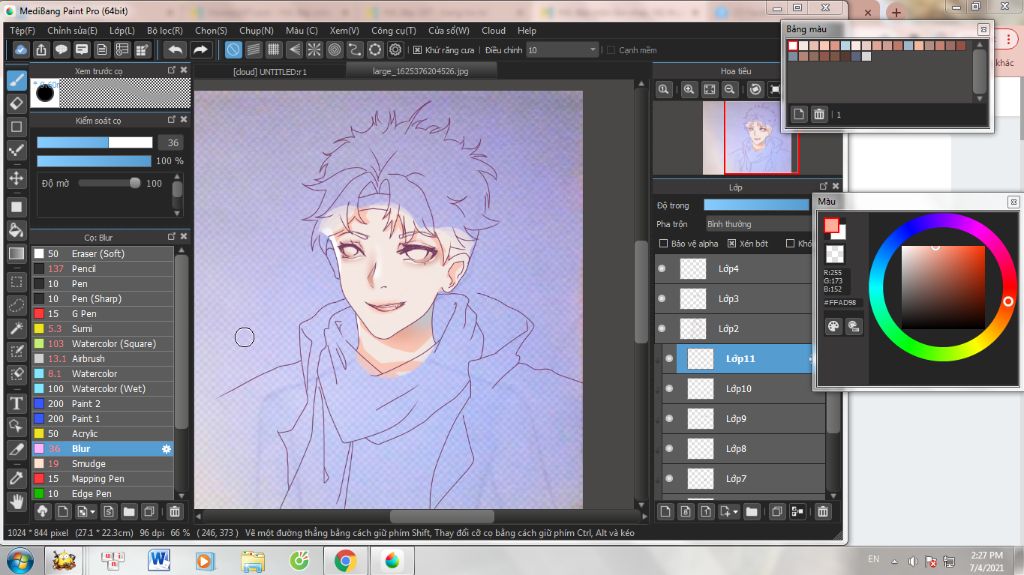Switch to large_1625376204526.jpg tab

(421, 71)
